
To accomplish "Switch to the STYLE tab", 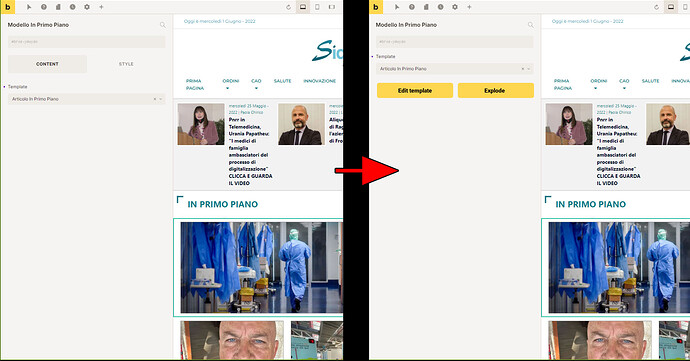I will pyautogui.click(x=126, y=64).
